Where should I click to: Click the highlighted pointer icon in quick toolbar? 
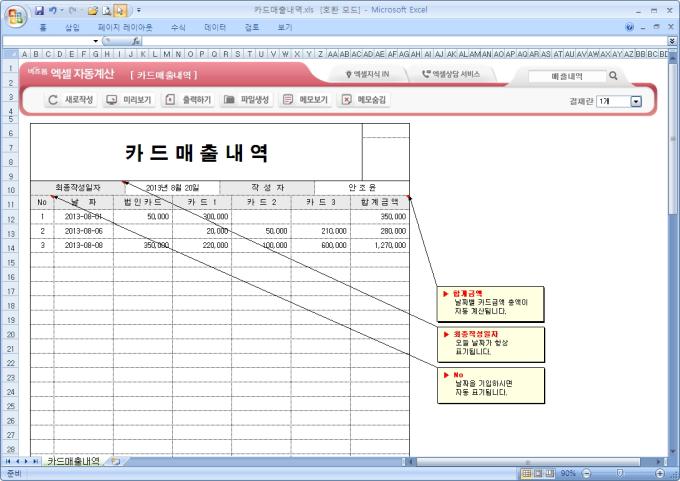[x=121, y=10]
